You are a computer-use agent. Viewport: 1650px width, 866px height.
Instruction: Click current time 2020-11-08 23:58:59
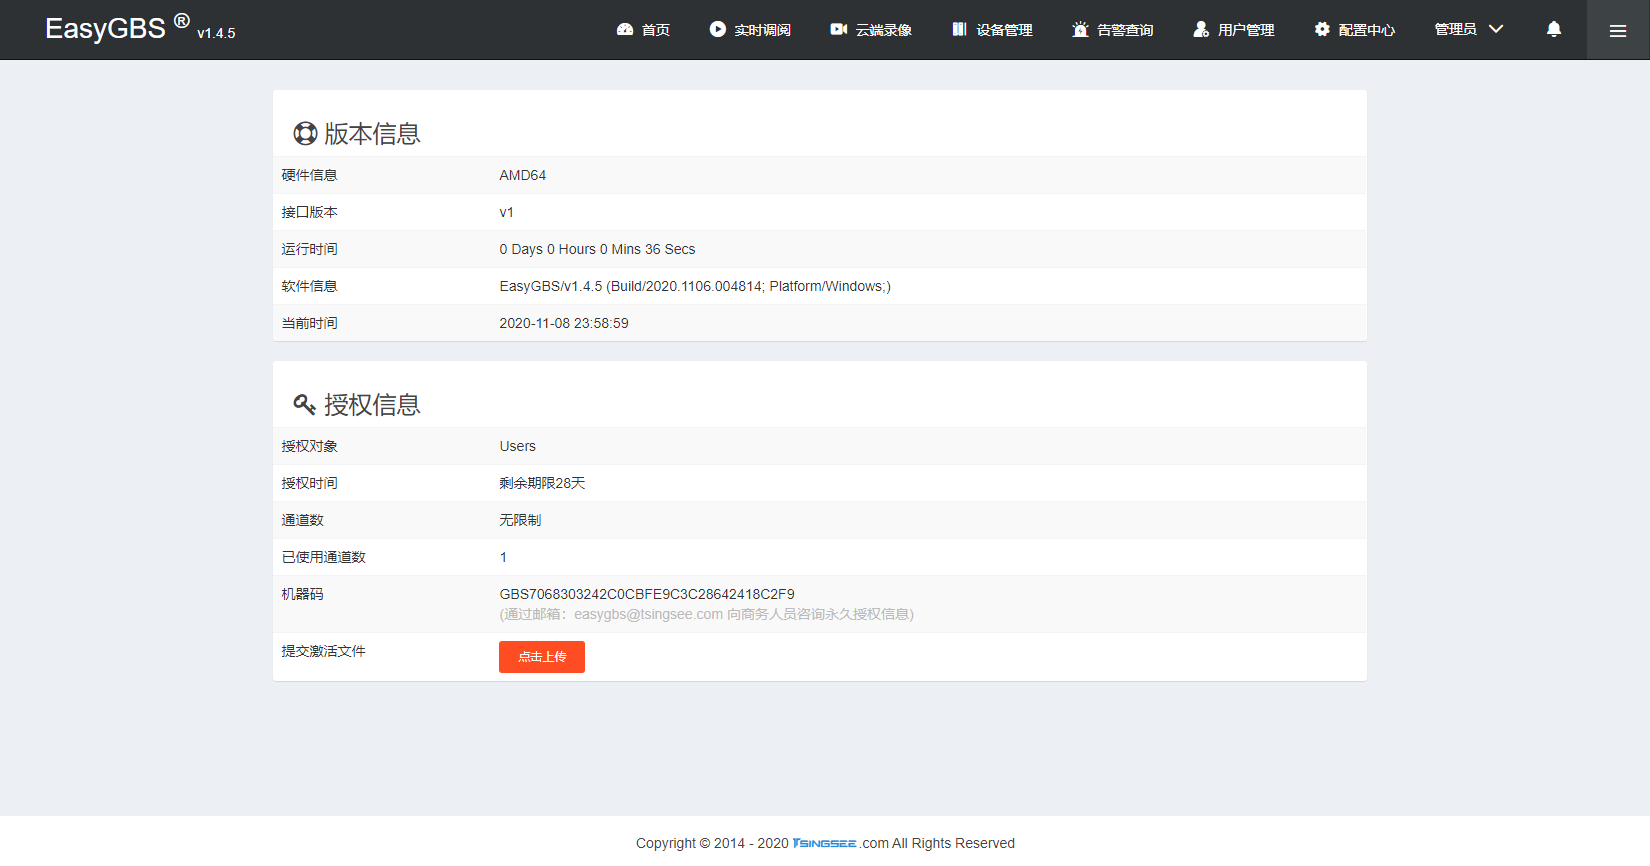(564, 323)
